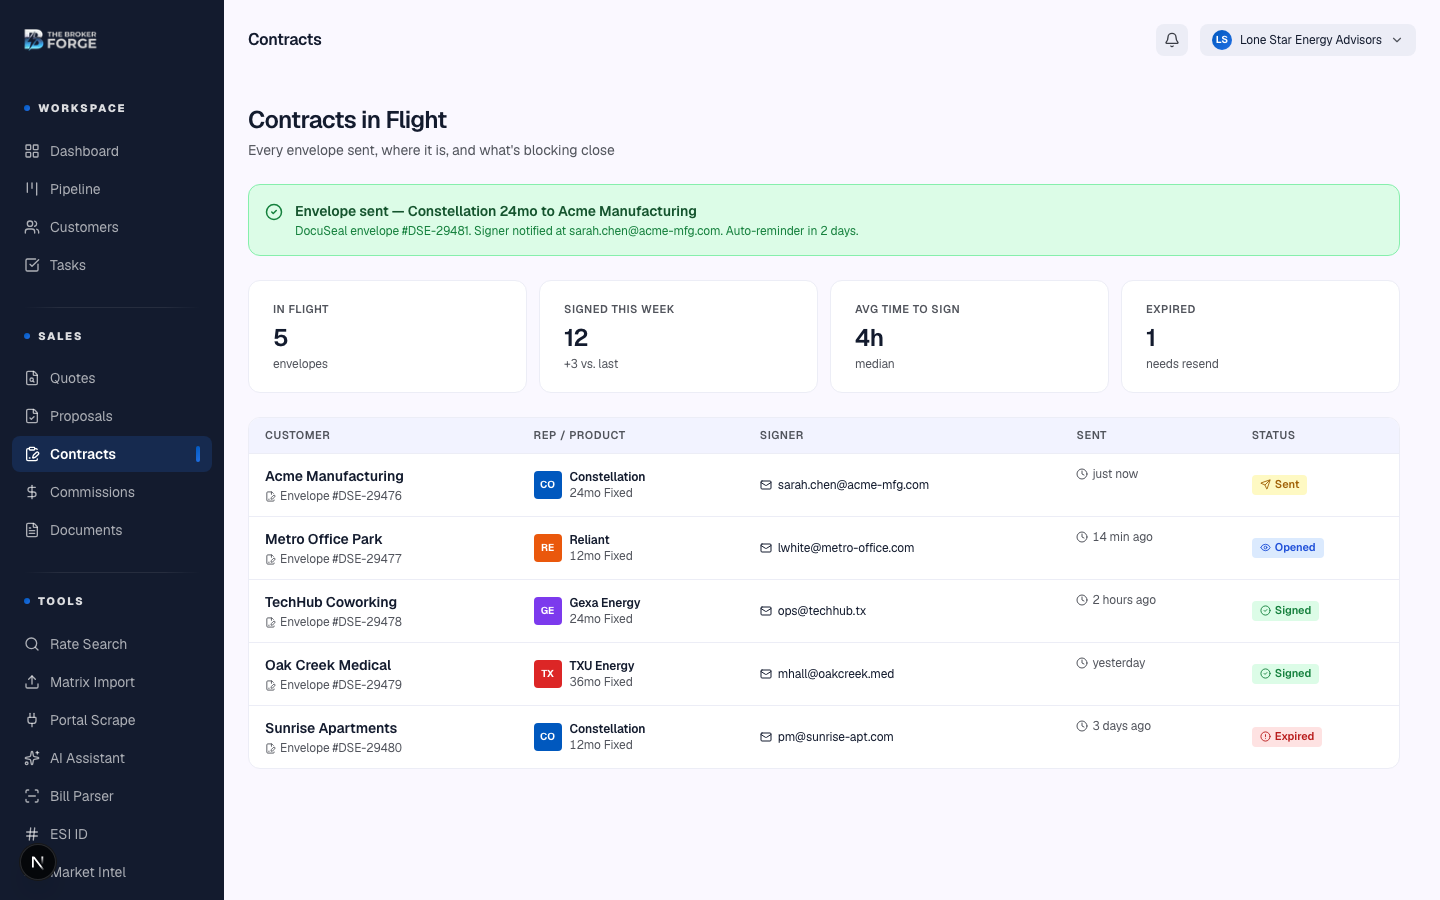Click the Rate Search magnifier icon
The height and width of the screenshot is (900, 1440).
point(32,644)
